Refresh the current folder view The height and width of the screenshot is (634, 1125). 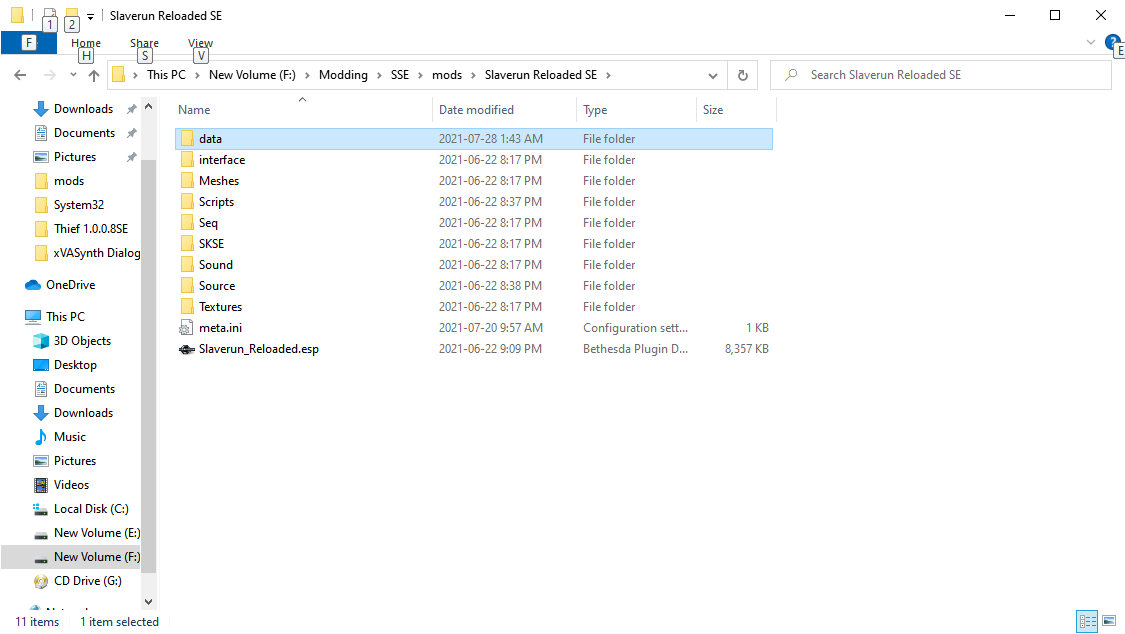tap(743, 75)
